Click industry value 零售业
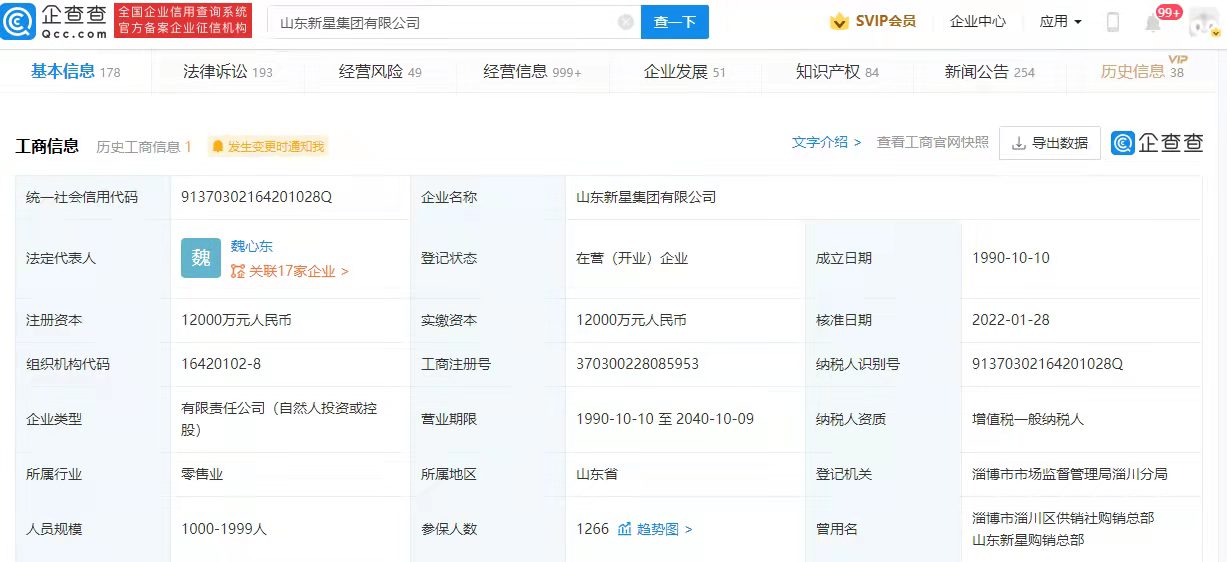 [202, 474]
